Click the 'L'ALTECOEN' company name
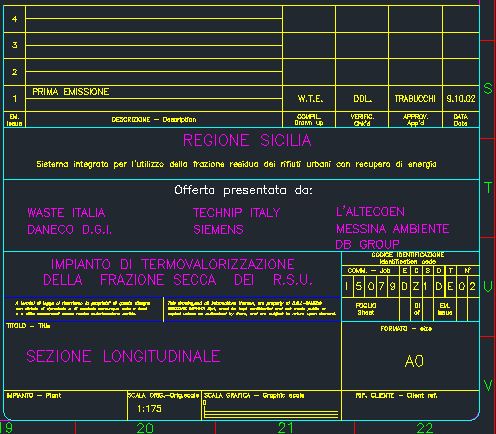Screen dimensions: 496x434 point(370,212)
